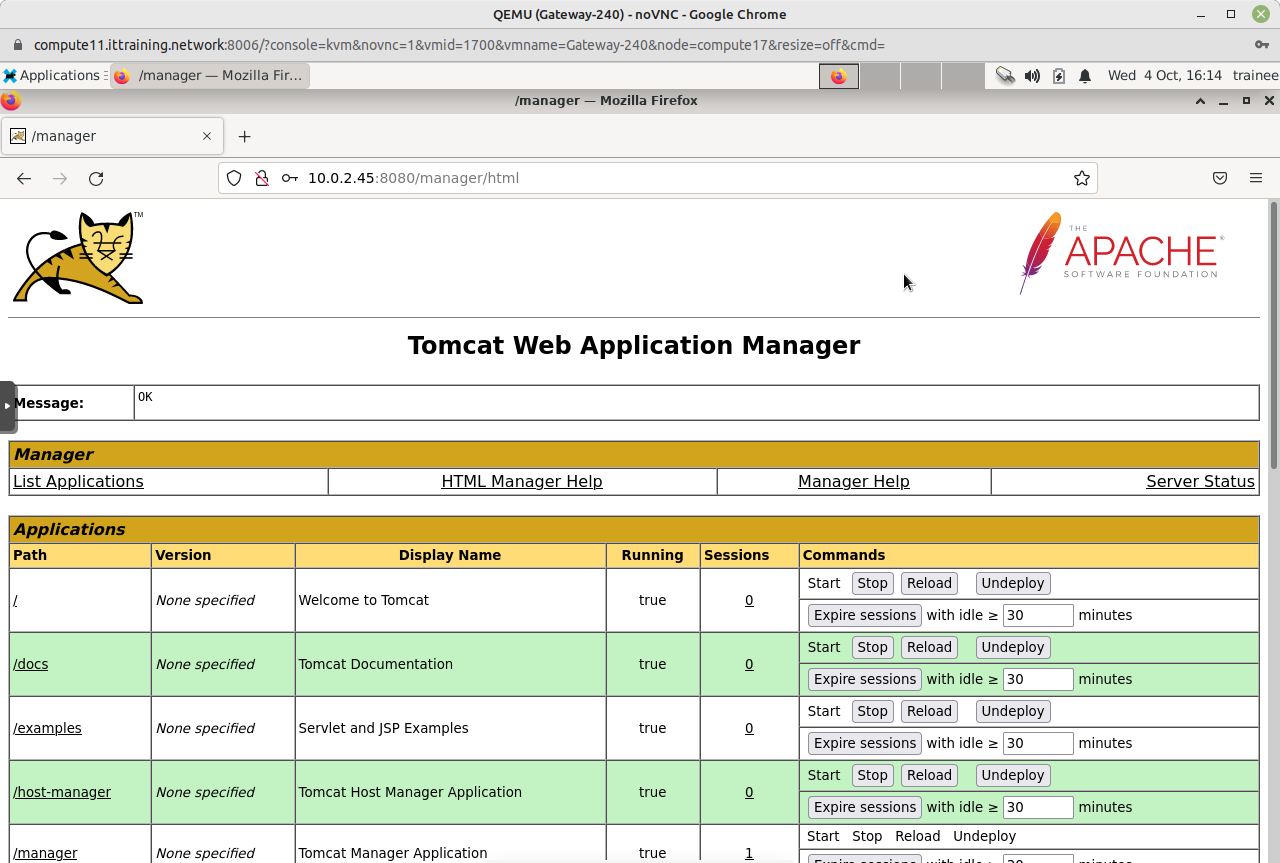Expire sessions for the root application

point(865,615)
